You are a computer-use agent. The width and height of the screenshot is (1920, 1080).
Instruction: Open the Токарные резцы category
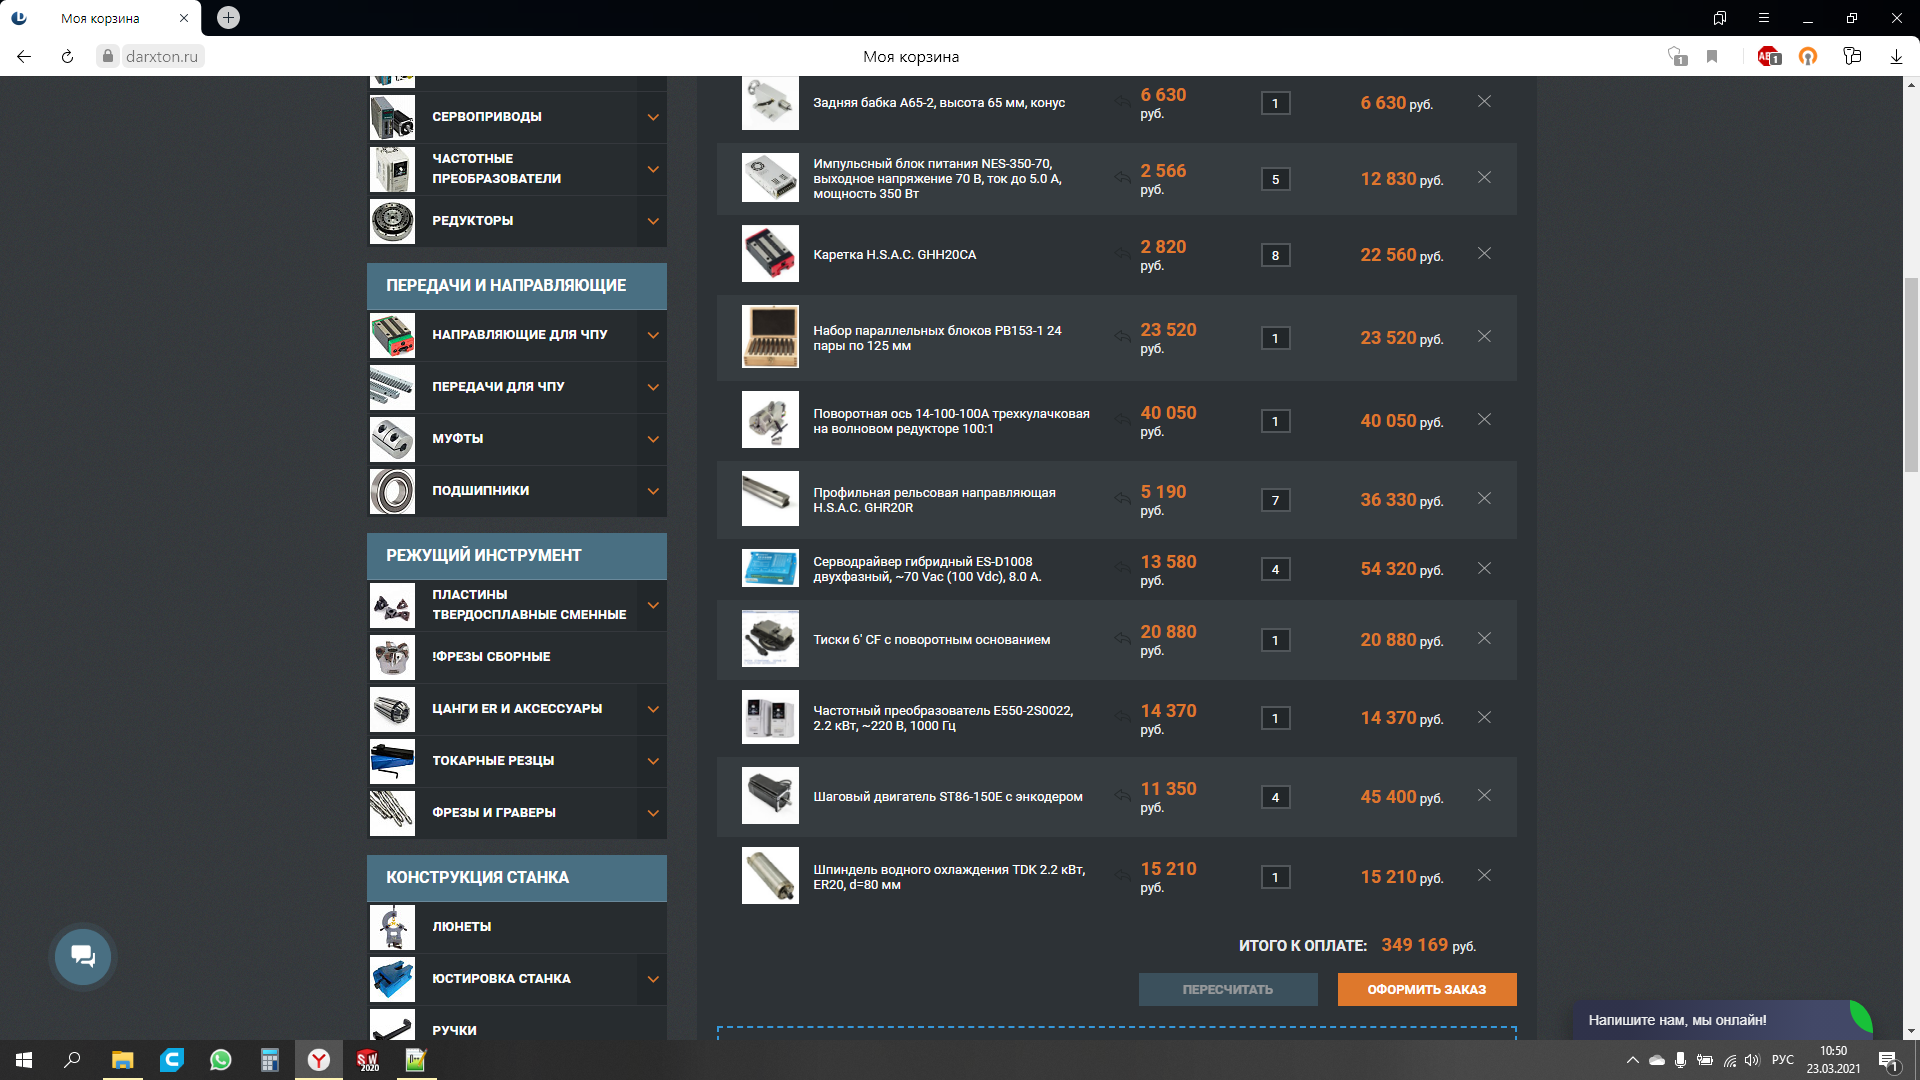click(493, 761)
